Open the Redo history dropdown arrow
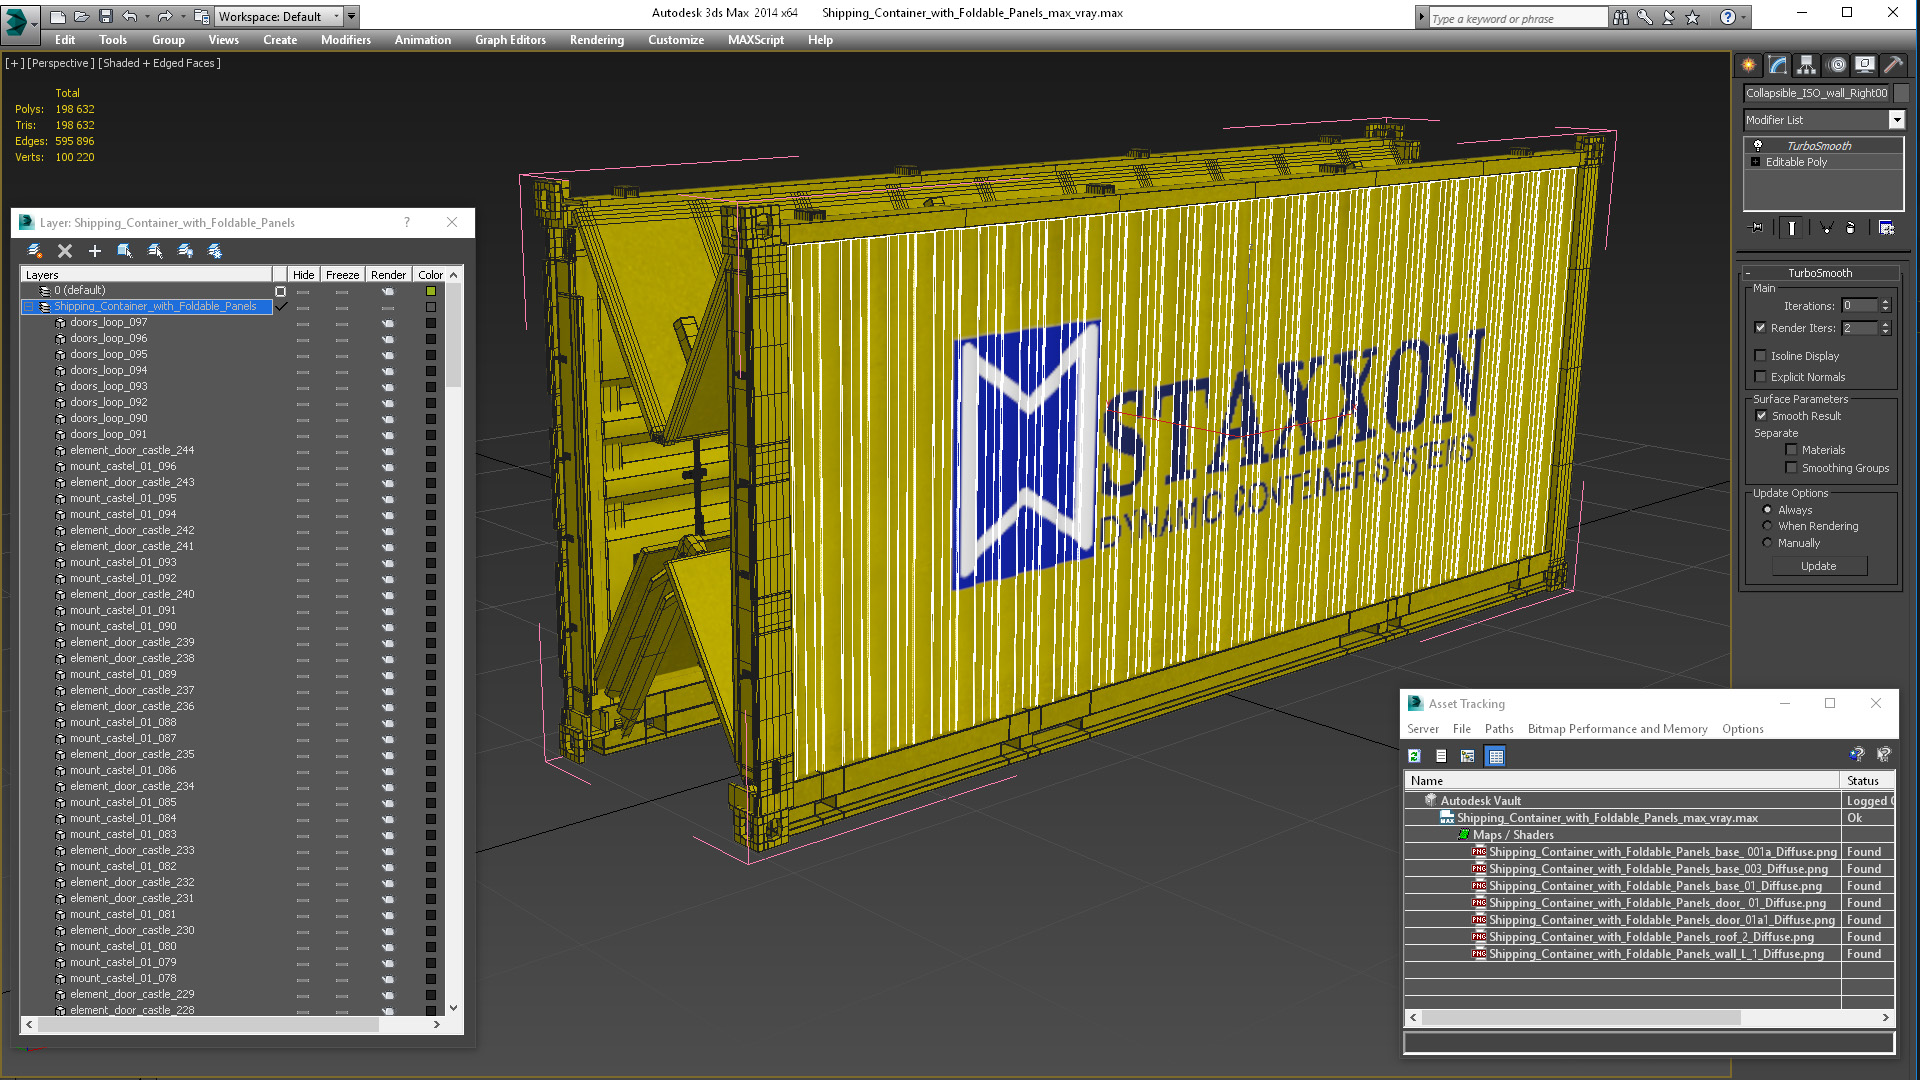Image resolution: width=1920 pixels, height=1080 pixels. (x=182, y=16)
